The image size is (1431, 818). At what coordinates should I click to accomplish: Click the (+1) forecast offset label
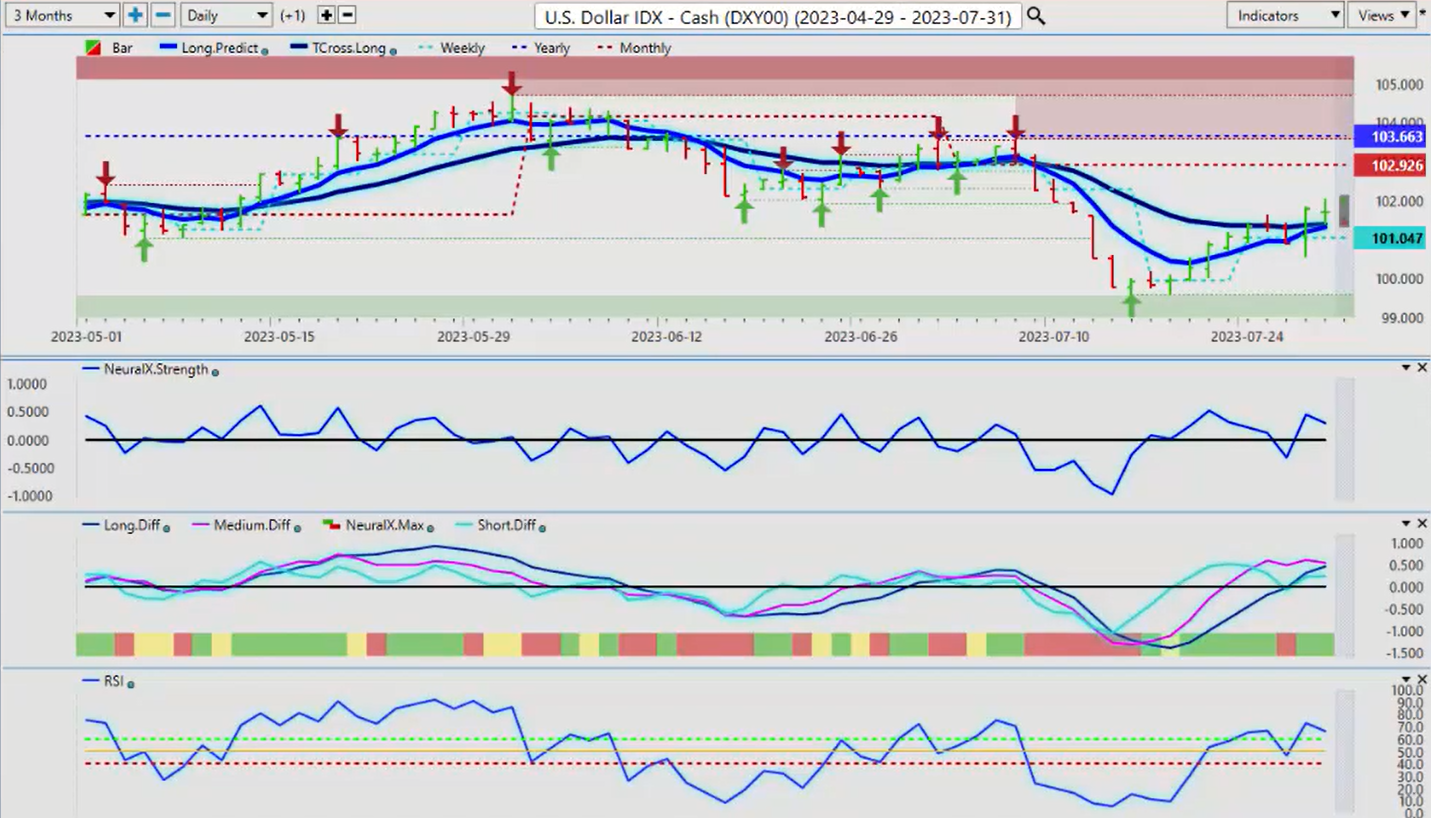[x=294, y=16]
